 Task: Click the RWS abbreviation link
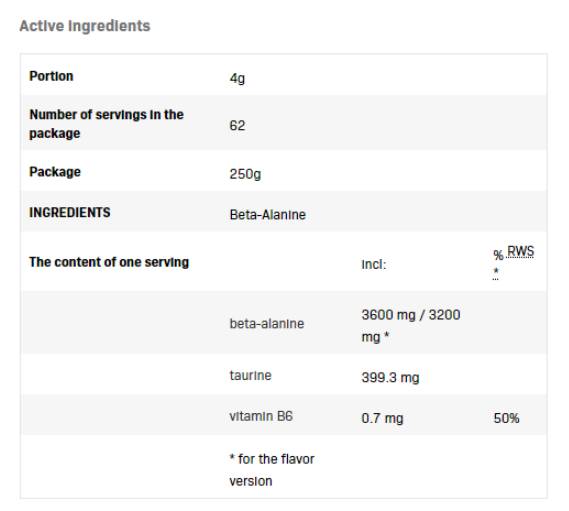tap(520, 251)
